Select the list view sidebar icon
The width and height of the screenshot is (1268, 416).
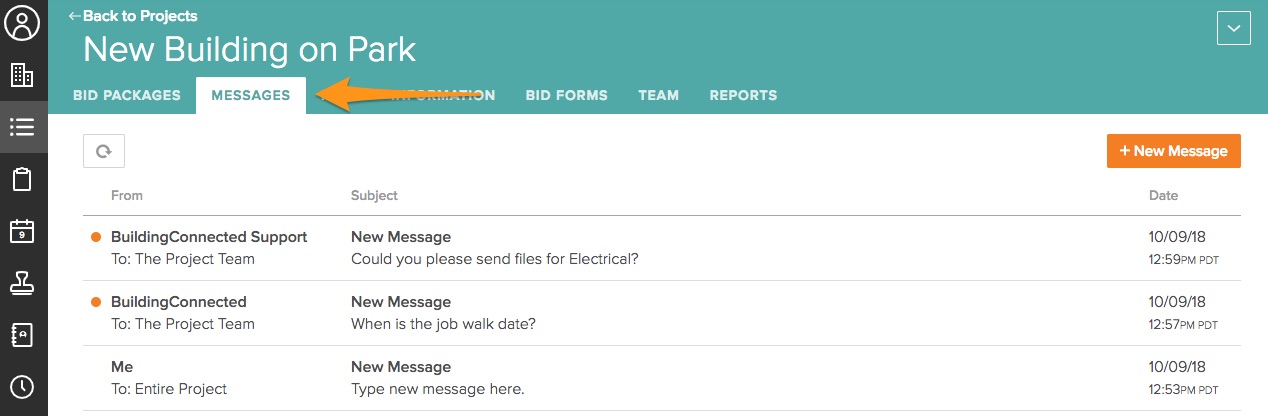(22, 127)
